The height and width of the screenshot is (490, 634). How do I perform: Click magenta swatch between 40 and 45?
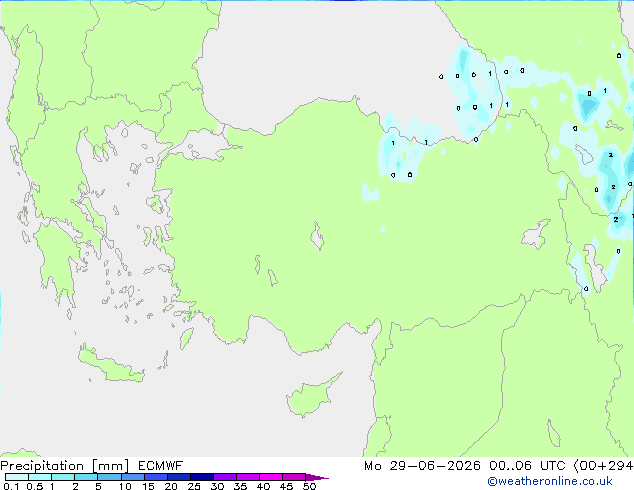tap(271, 477)
